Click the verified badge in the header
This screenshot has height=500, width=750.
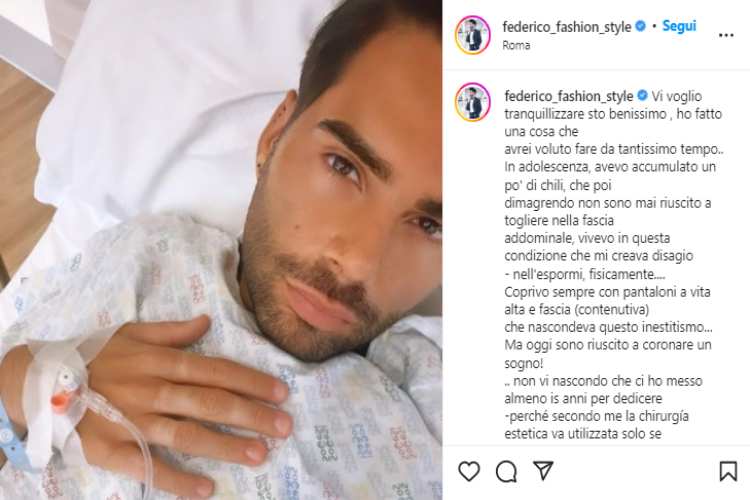click(x=640, y=26)
